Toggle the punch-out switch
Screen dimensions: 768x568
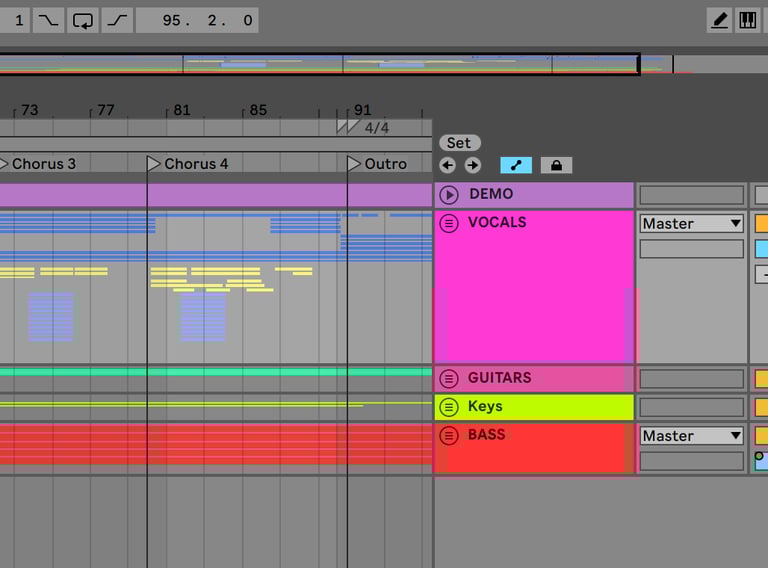pos(117,20)
